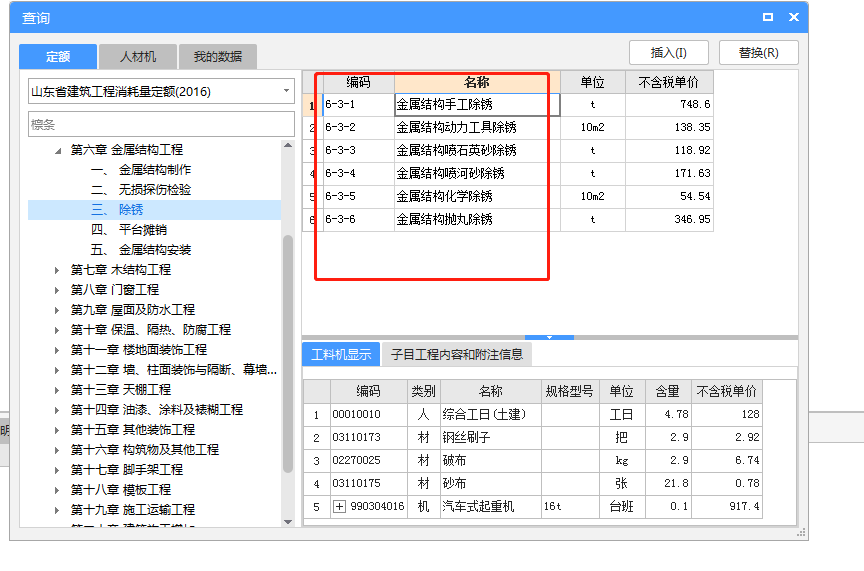Select row 6-3-3 金属结构喷石英砂除锈

[508, 150]
